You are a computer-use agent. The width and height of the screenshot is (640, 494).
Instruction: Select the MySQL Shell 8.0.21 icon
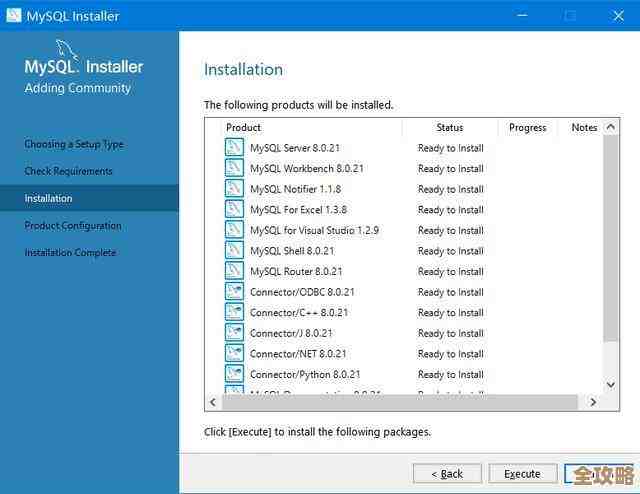click(234, 251)
